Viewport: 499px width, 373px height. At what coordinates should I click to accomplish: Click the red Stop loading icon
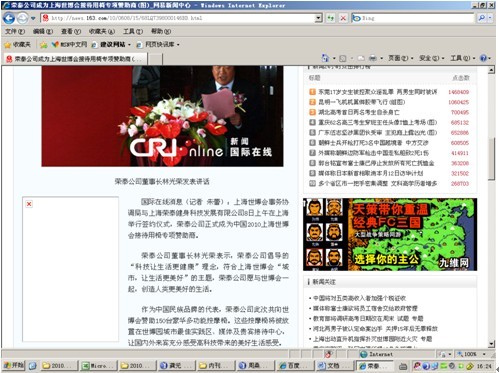click(x=343, y=18)
